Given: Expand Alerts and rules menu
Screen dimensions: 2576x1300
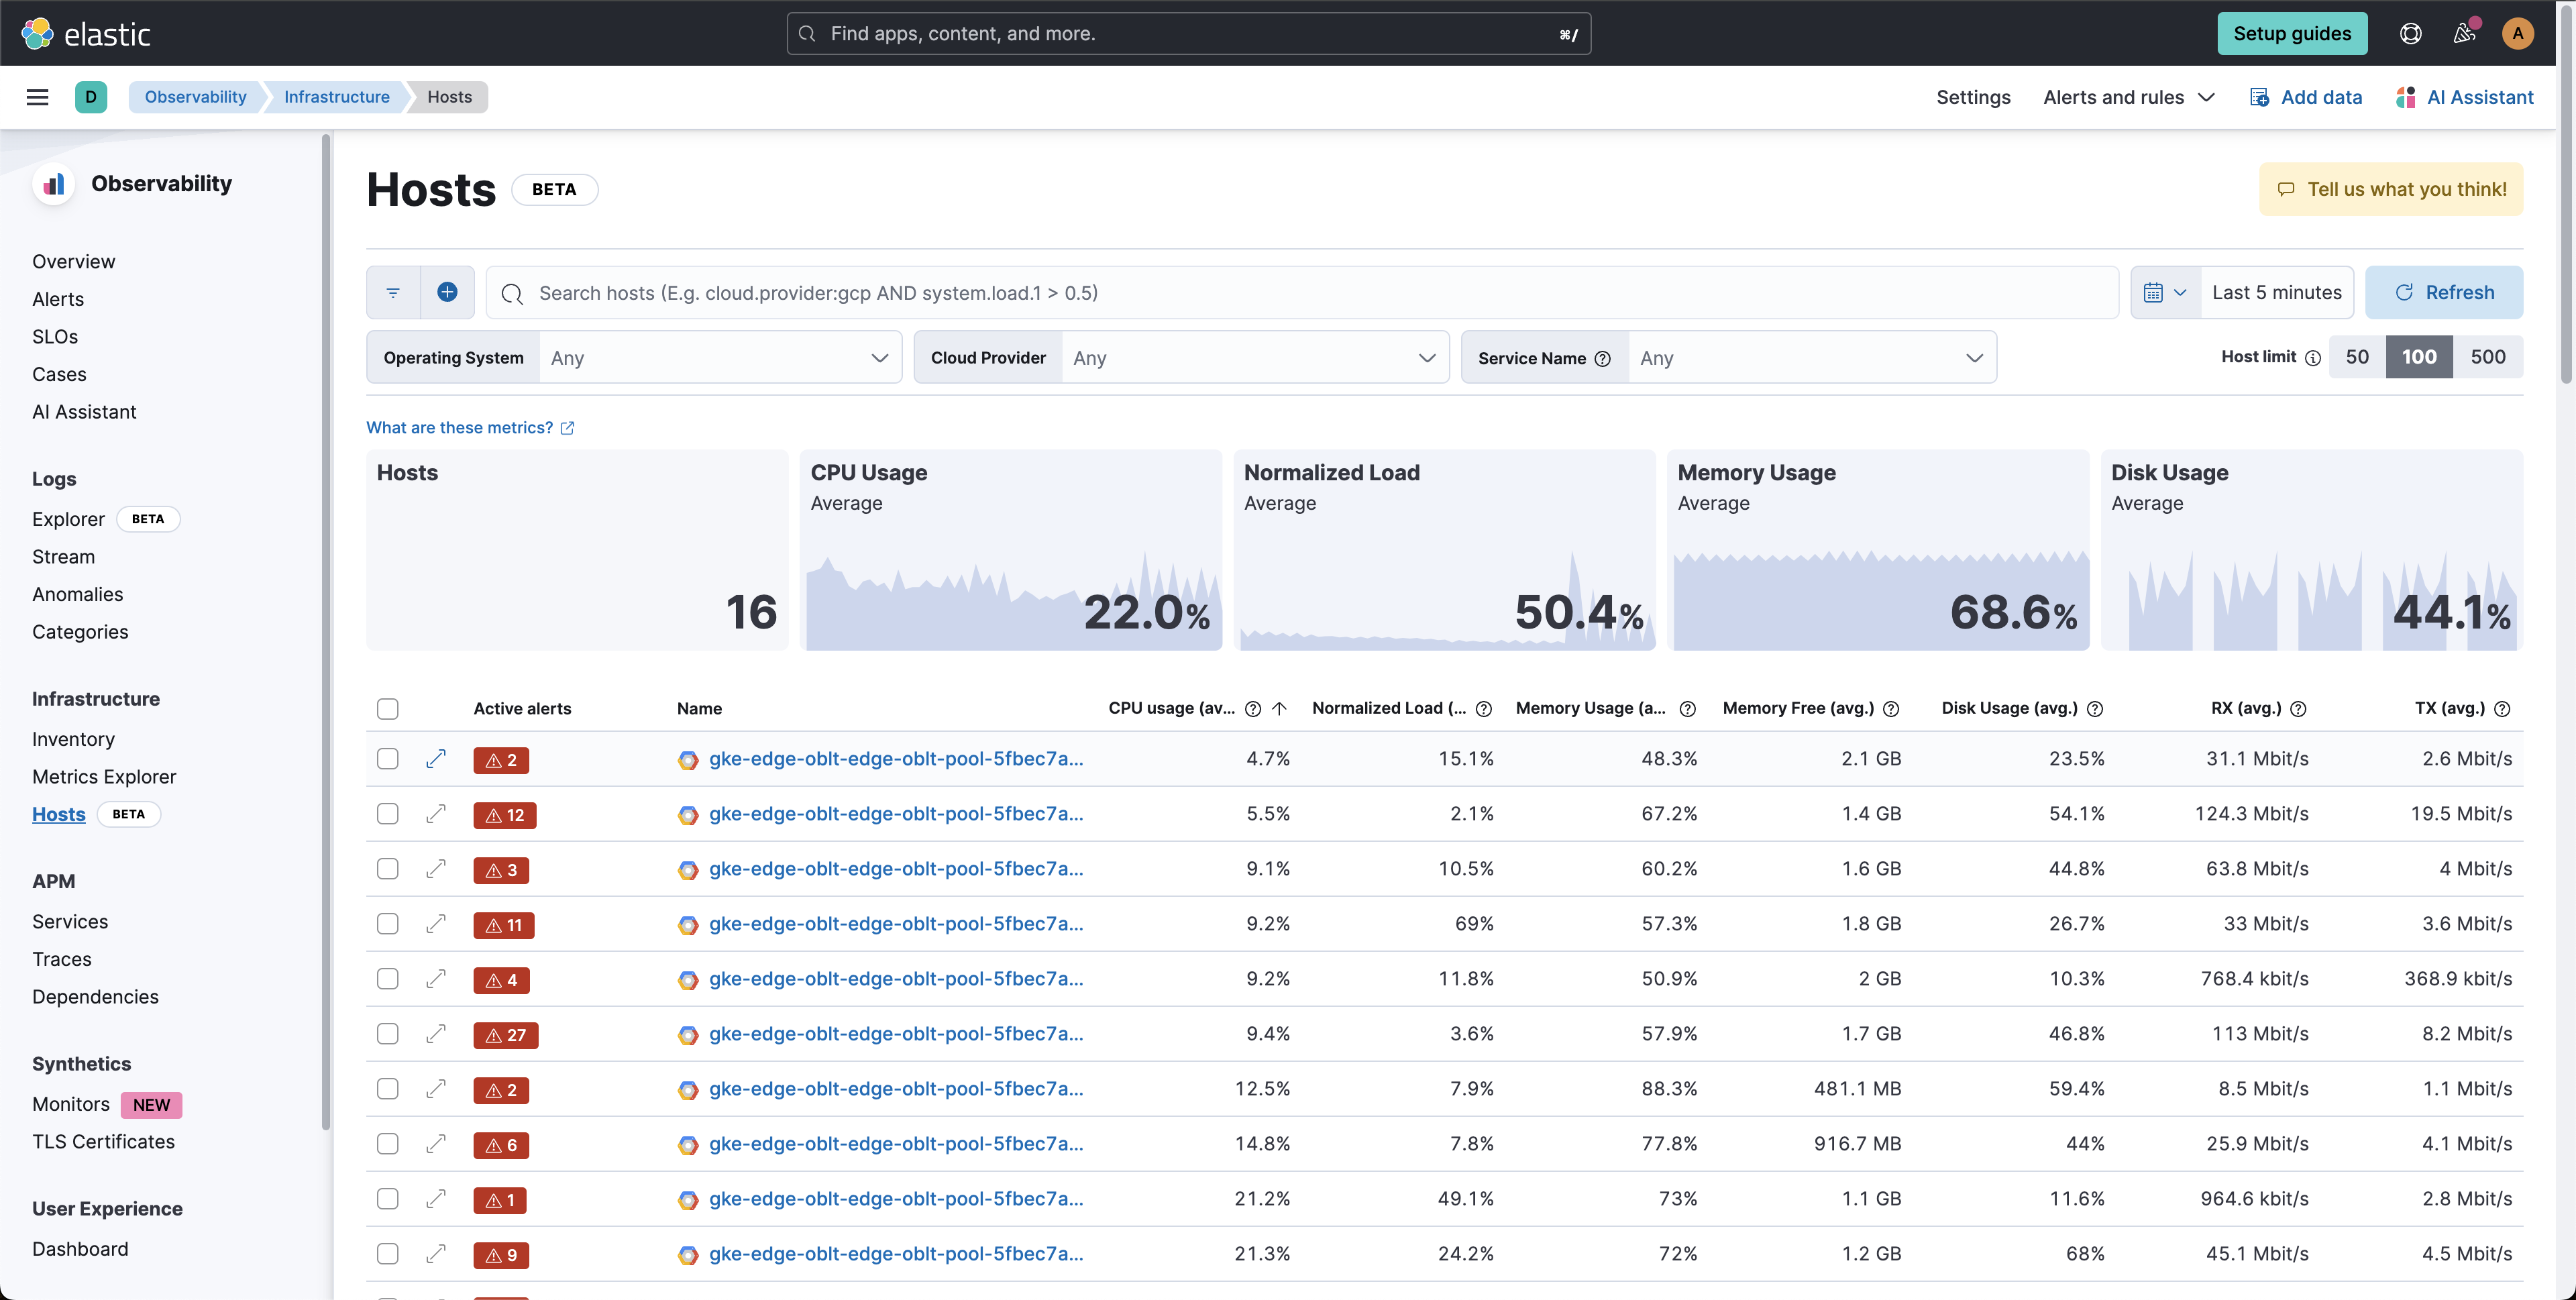Looking at the screenshot, I should coord(2129,97).
